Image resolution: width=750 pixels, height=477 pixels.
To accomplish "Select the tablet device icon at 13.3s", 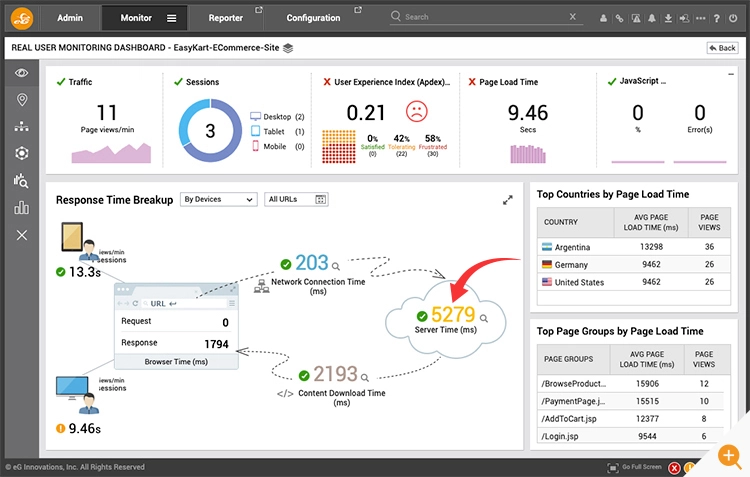I will (72, 236).
